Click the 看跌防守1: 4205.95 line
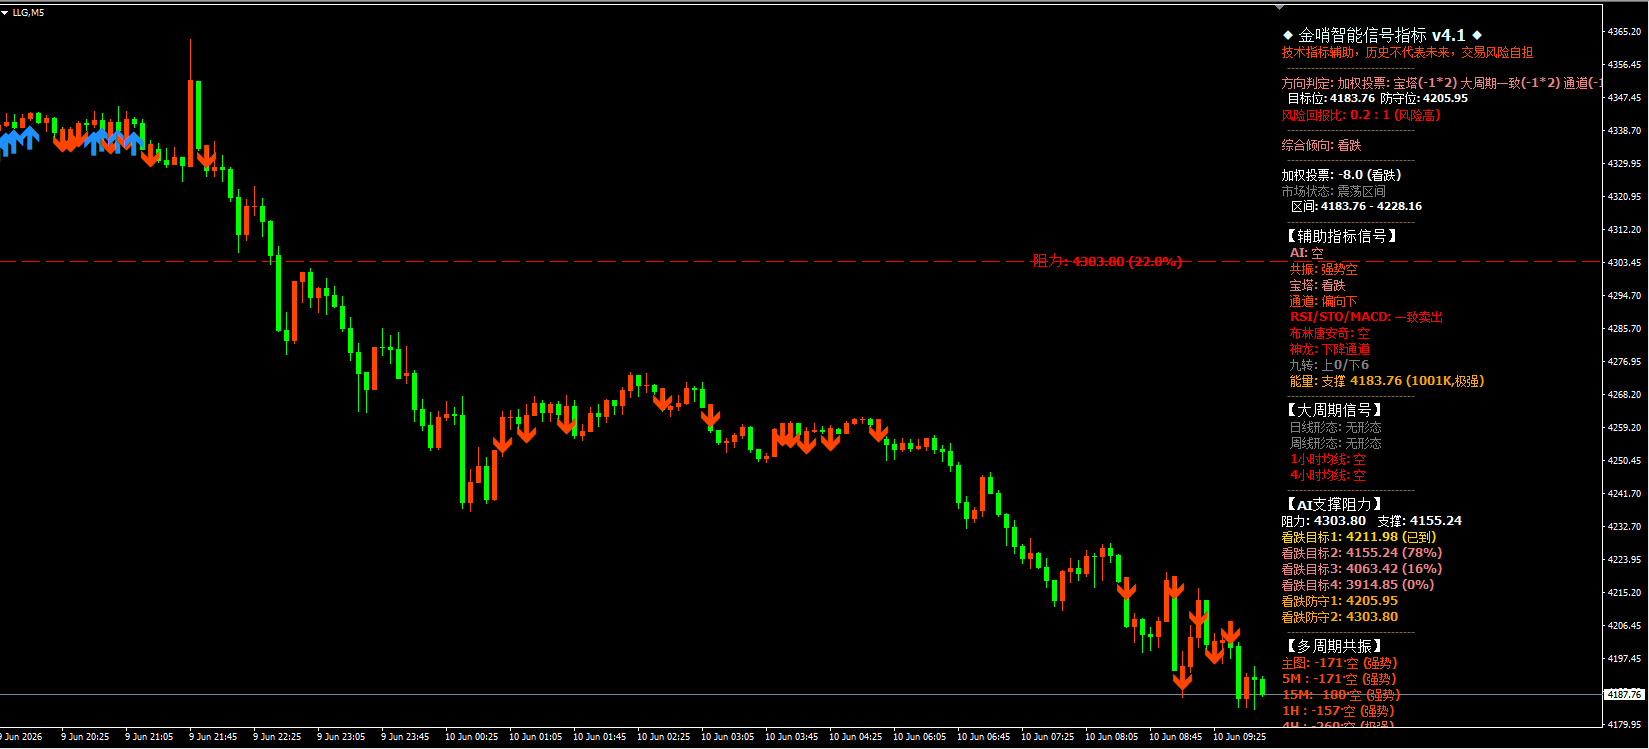Screen dimensions: 1649x749 [x=1340, y=601]
